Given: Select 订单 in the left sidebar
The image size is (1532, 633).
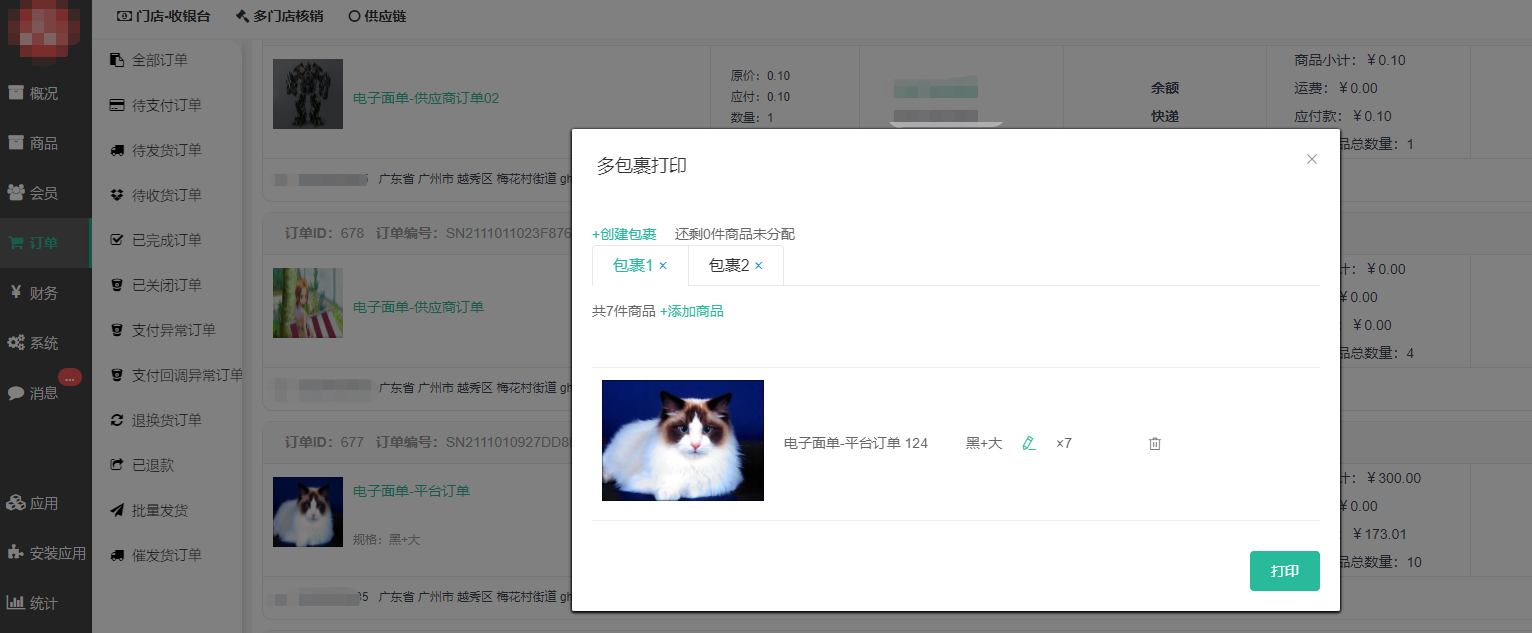Looking at the screenshot, I should pos(45,243).
